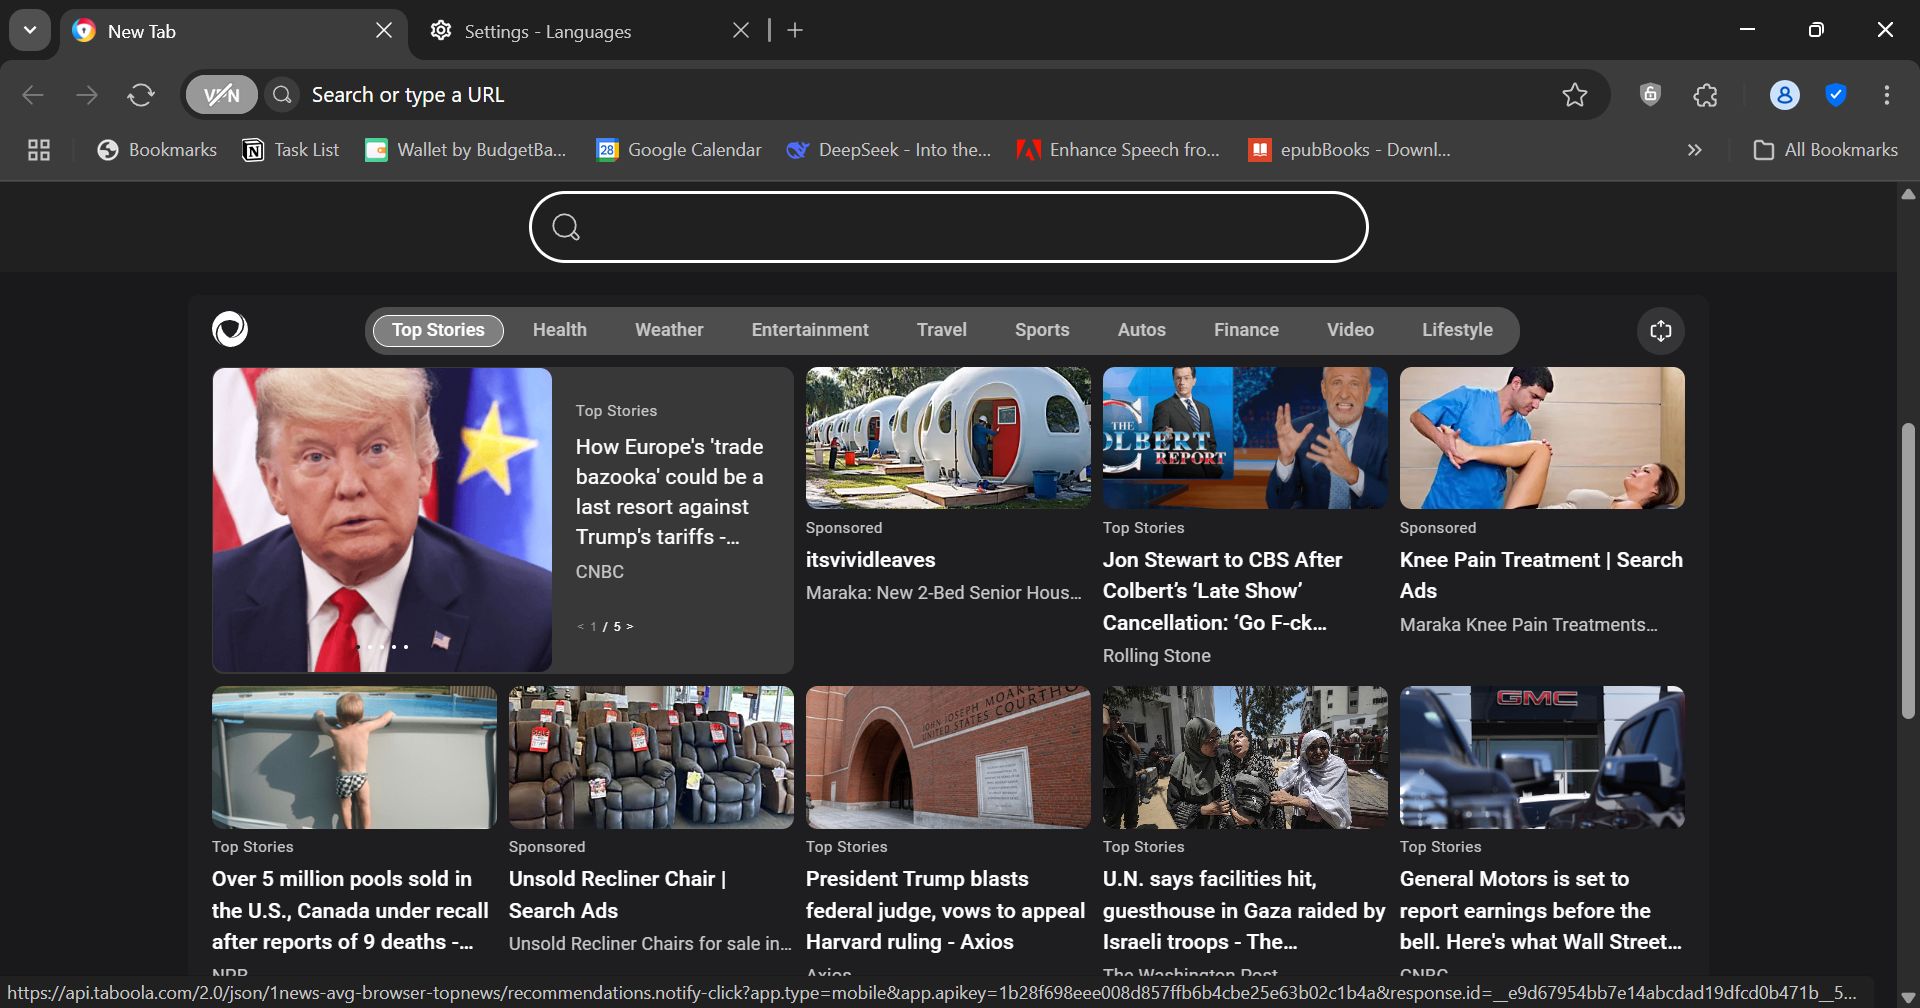Open the Extensions puzzle icon
1920x1008 pixels.
click(1706, 95)
